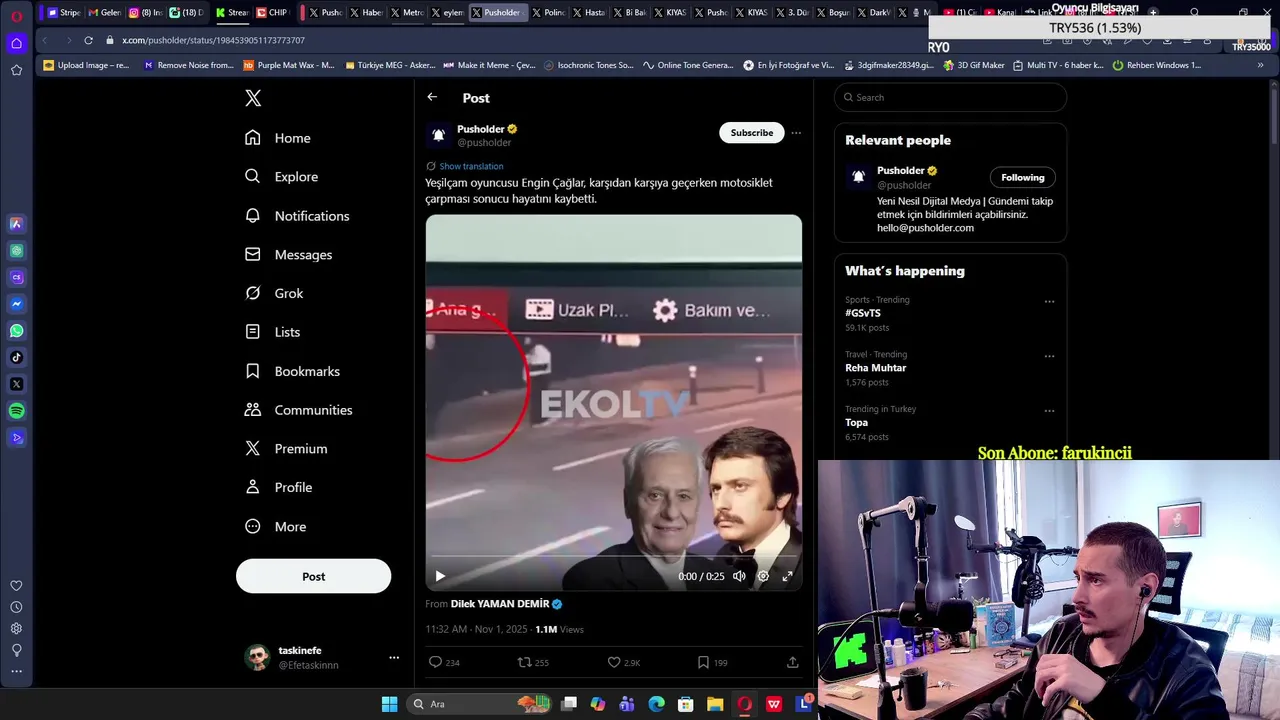Open WhatsApp in Opera sidebar
1280x720 pixels.
pyautogui.click(x=16, y=331)
